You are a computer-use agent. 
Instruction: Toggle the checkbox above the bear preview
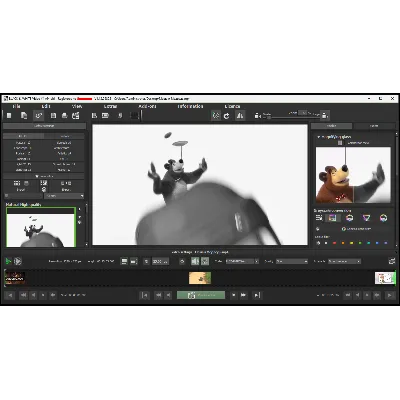340,143
